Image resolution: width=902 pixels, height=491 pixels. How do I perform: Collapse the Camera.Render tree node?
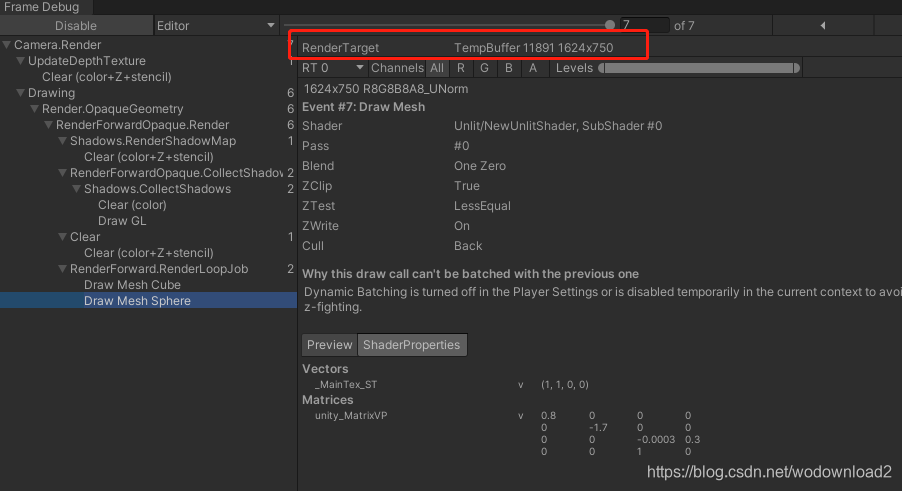(x=7, y=45)
